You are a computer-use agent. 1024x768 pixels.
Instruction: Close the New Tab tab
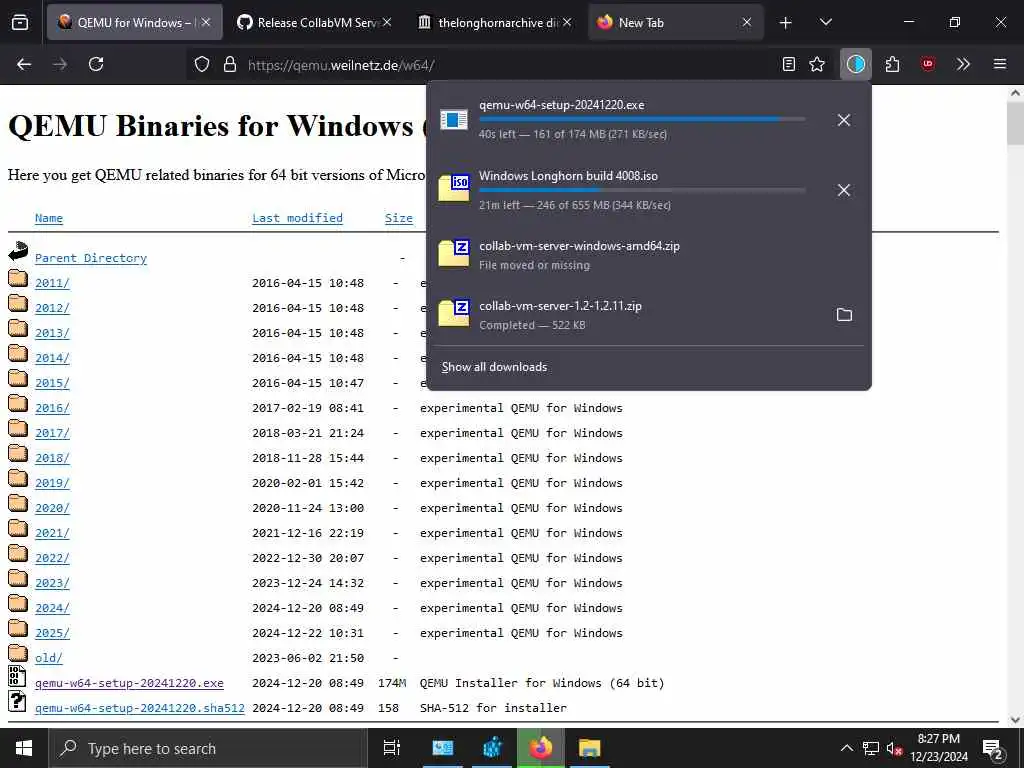pos(747,22)
